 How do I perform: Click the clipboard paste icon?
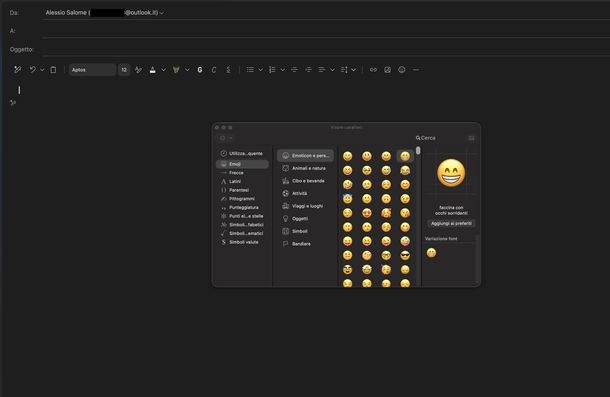[x=53, y=70]
